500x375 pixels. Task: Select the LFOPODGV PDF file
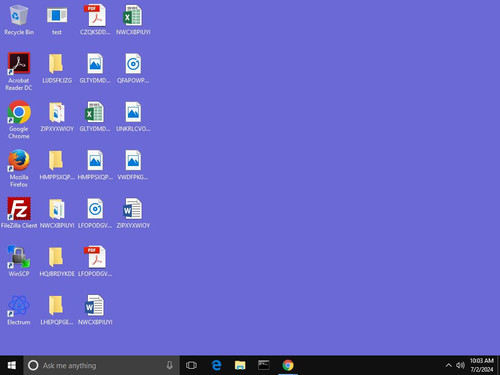[x=95, y=261]
